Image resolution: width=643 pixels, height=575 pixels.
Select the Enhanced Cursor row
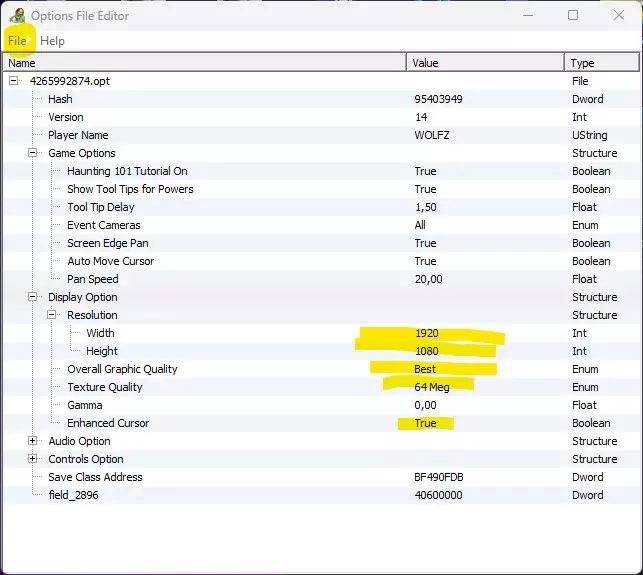(x=321, y=423)
